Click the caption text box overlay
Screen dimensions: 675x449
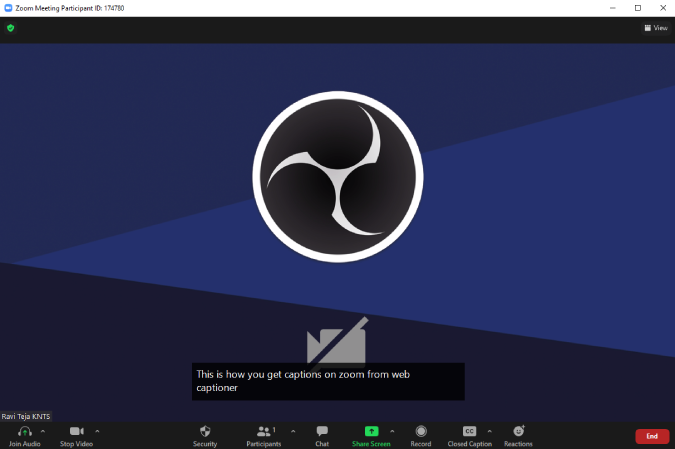click(x=328, y=381)
